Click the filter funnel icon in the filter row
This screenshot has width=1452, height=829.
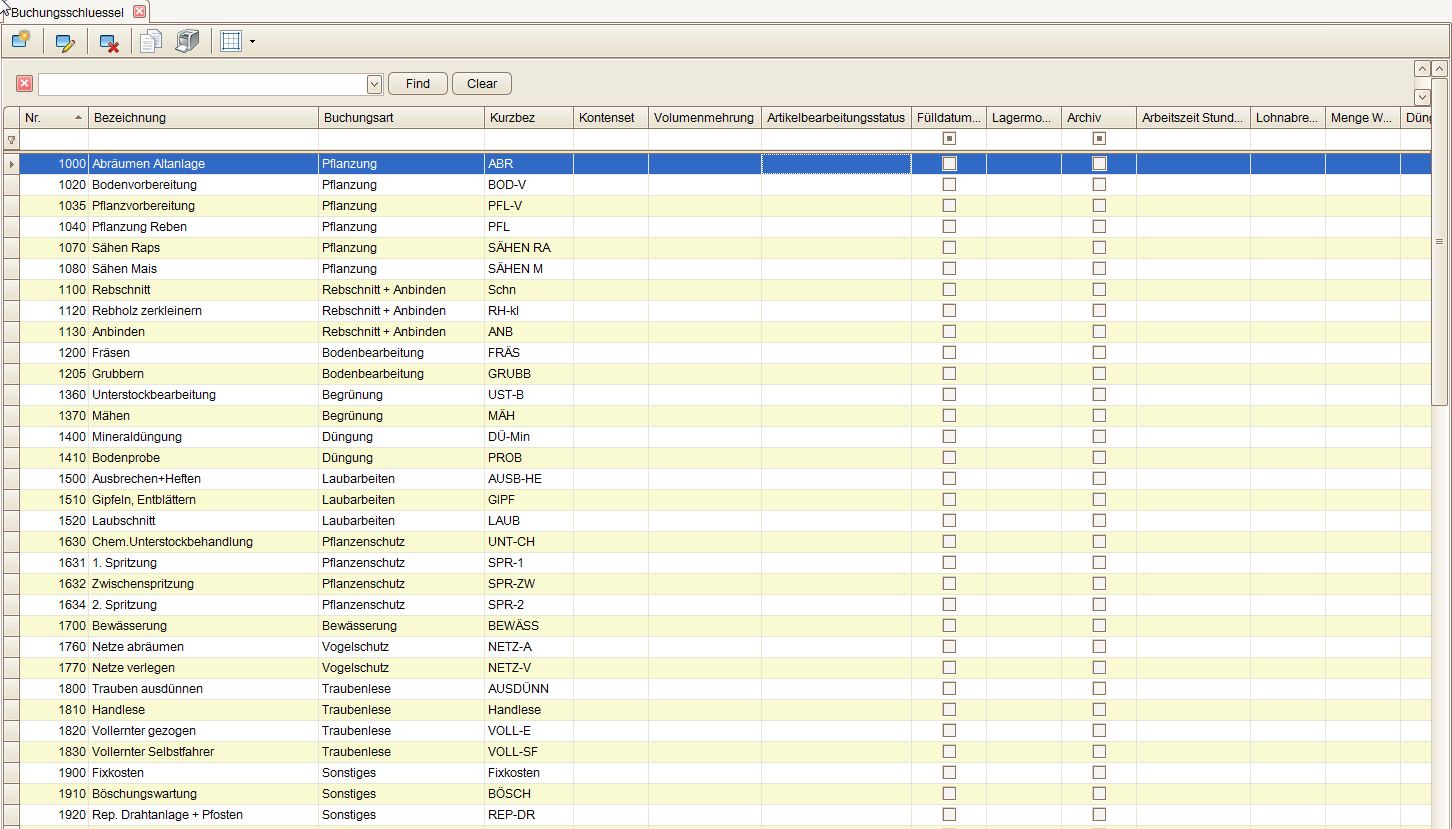[11, 140]
